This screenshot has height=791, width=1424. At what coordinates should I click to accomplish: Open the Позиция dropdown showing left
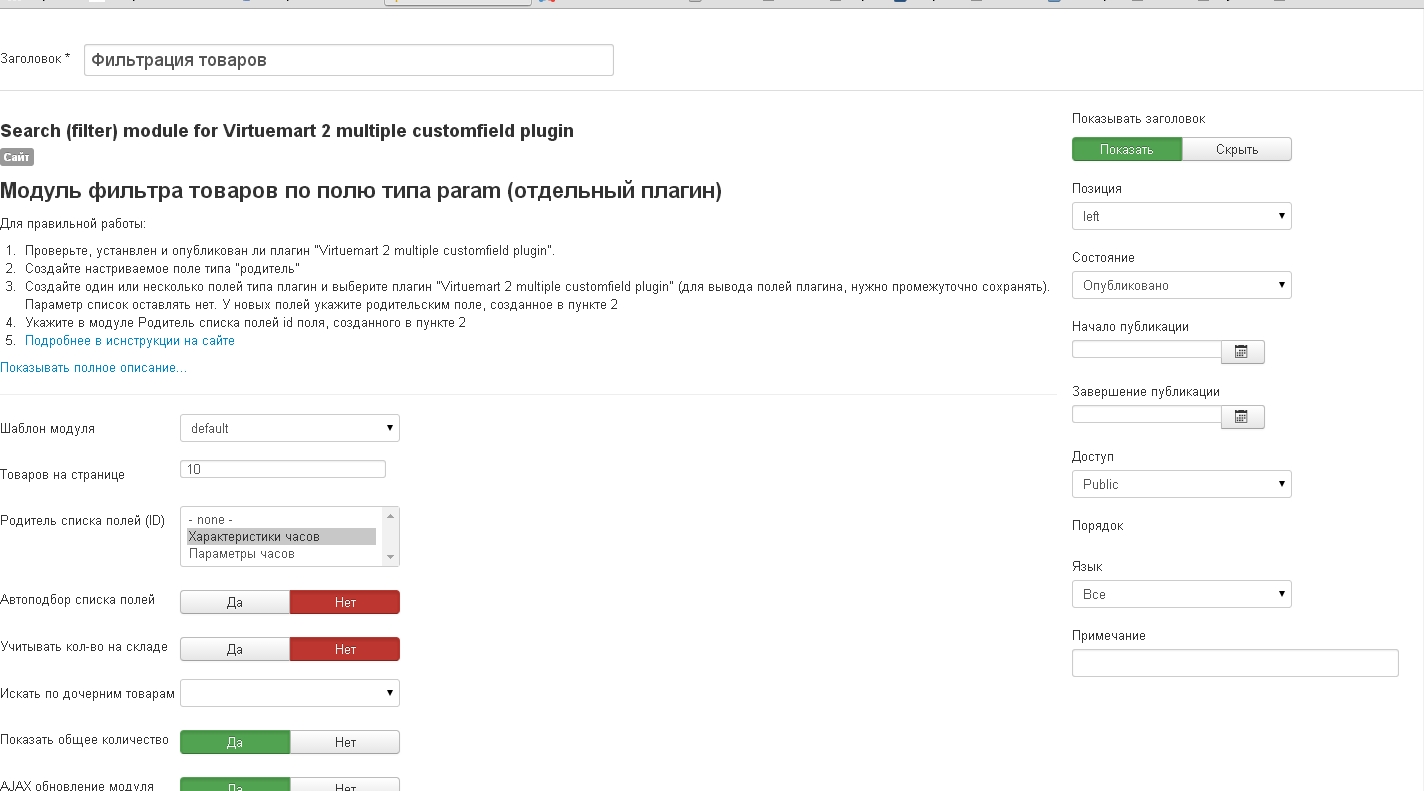[x=1182, y=216]
